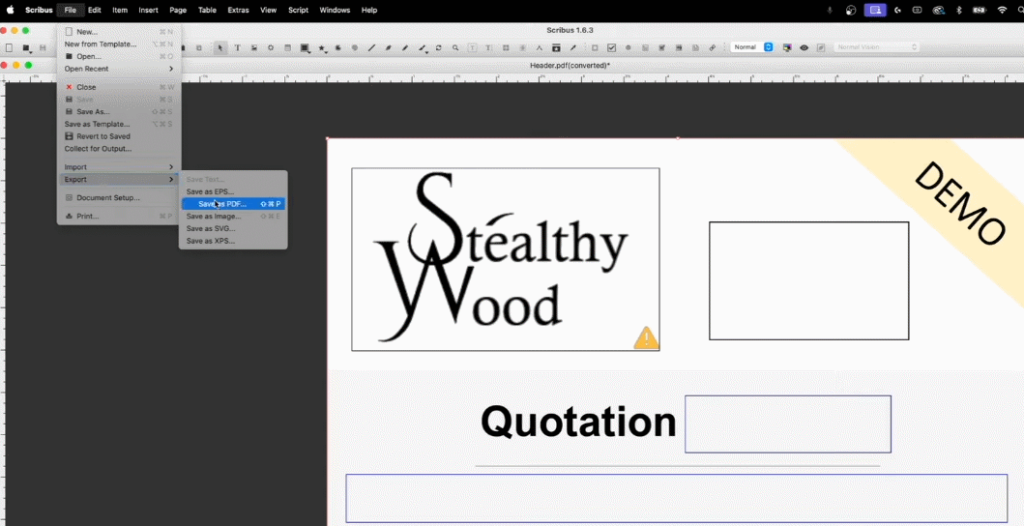This screenshot has width=1024, height=526.
Task: Toggle color management in the toolbar
Action: 787,48
